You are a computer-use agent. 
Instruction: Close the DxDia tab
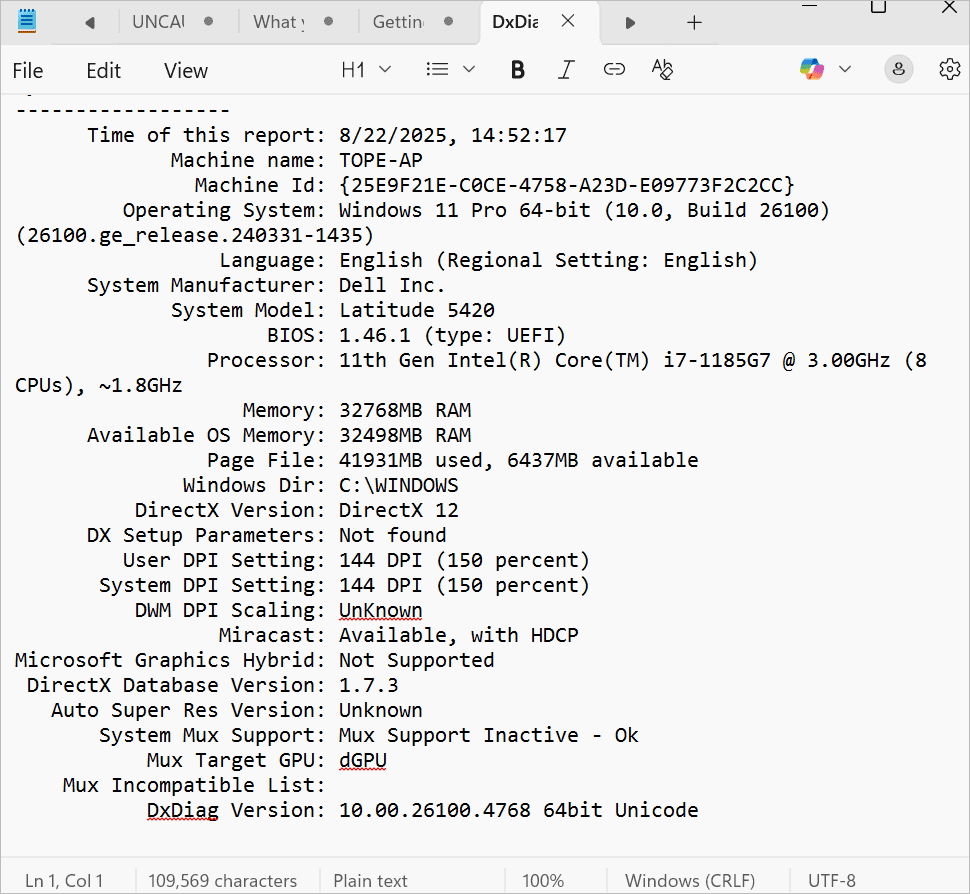click(x=568, y=21)
